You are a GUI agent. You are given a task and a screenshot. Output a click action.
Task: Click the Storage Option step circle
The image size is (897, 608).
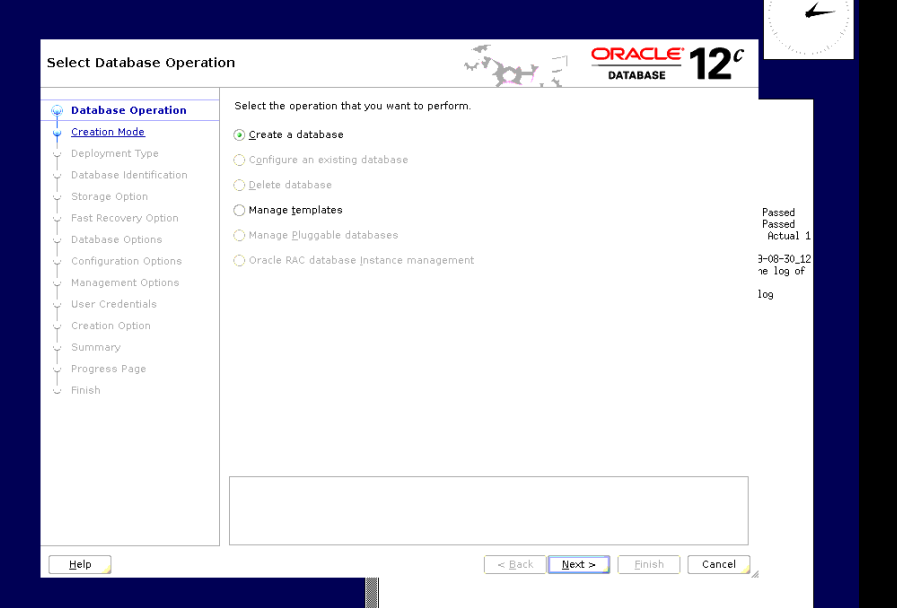[58, 196]
